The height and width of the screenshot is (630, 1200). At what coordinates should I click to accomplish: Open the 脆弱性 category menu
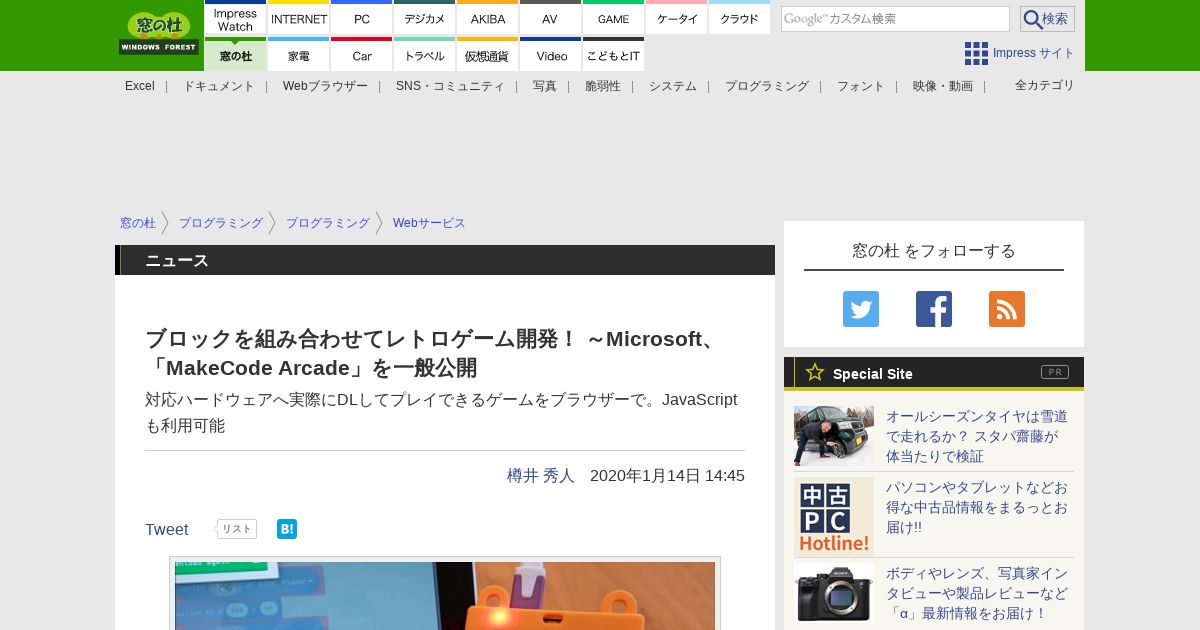click(x=603, y=86)
